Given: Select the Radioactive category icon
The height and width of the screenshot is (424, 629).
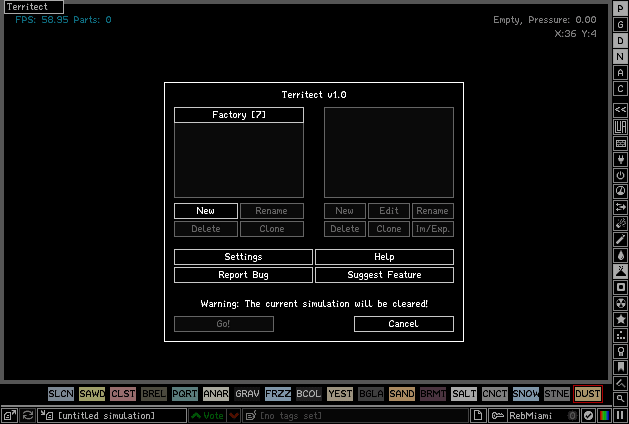Looking at the screenshot, I should pyautogui.click(x=620, y=304).
